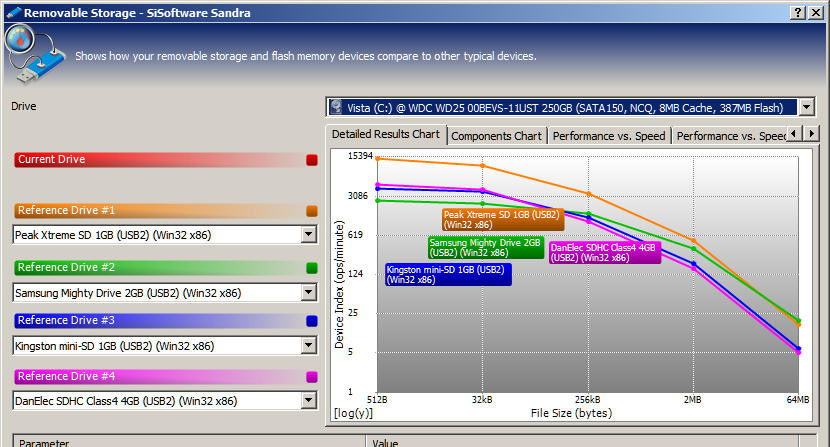
Task: Click the 619 y-axis value
Action: point(355,235)
